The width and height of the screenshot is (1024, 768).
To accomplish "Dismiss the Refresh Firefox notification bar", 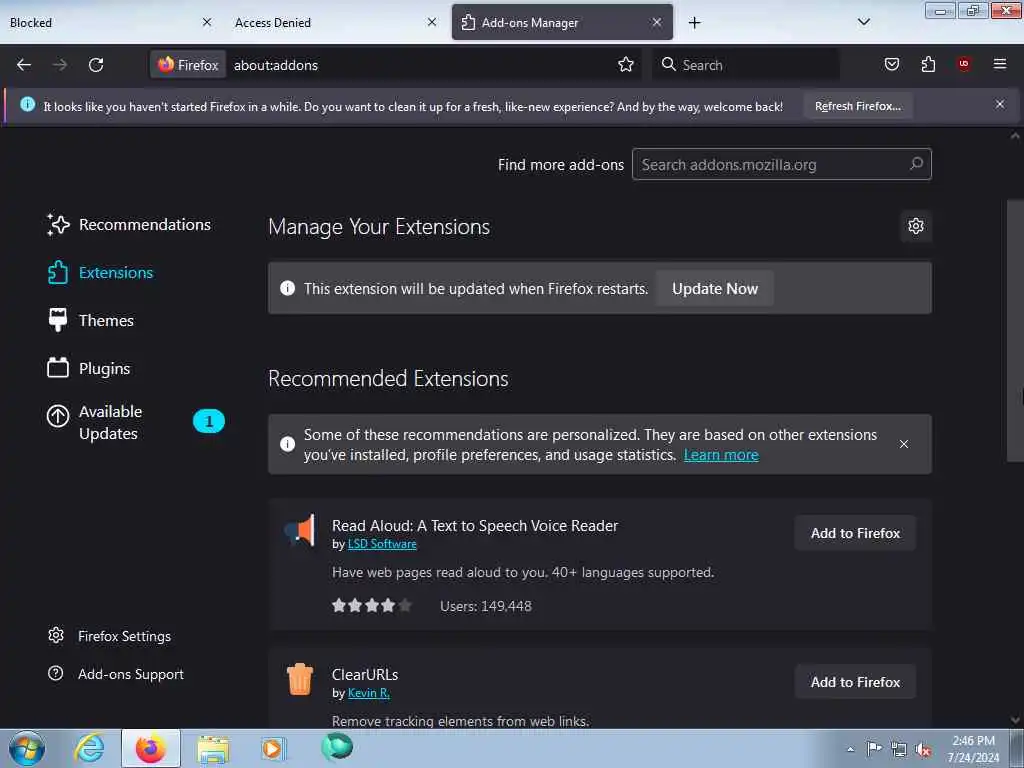I will [x=999, y=104].
